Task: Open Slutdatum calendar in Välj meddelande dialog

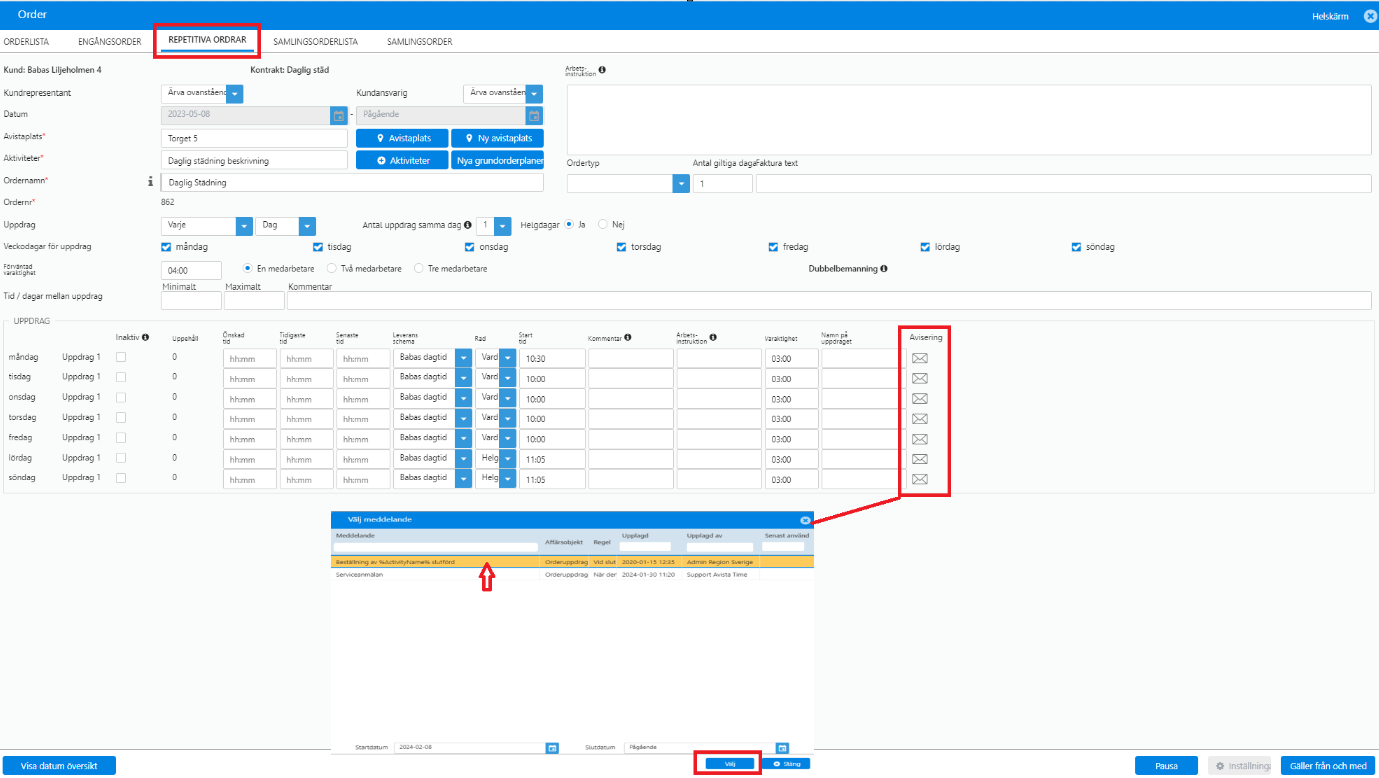Action: coord(782,747)
